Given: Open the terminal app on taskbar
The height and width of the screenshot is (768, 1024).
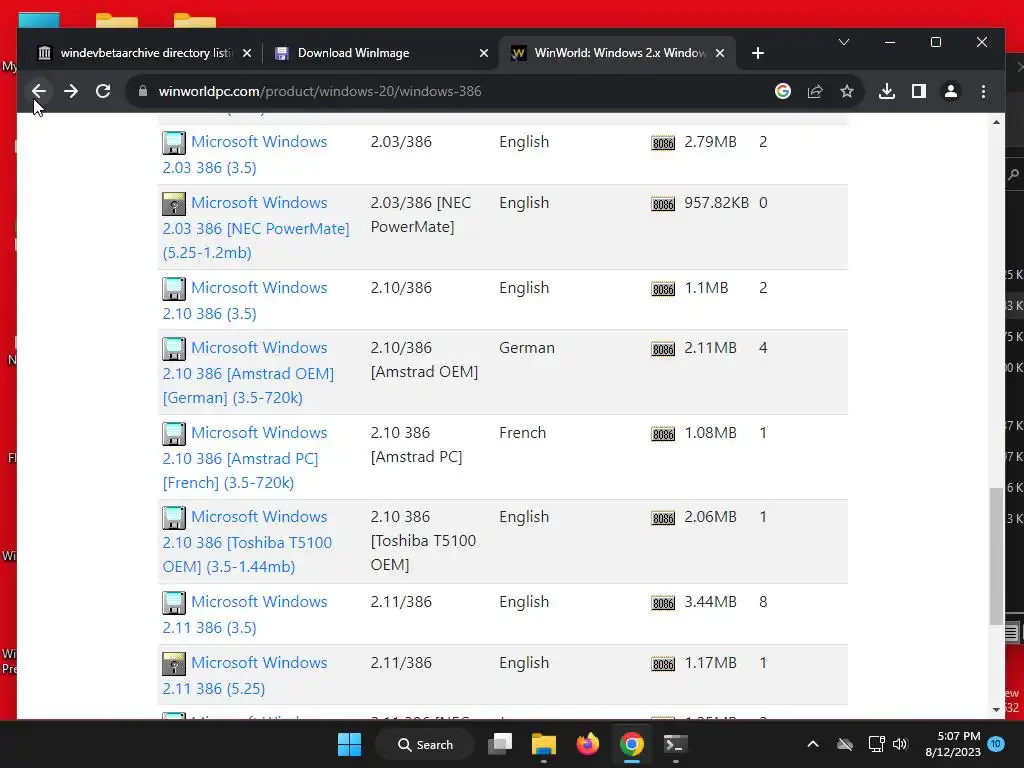Looking at the screenshot, I should (675, 744).
